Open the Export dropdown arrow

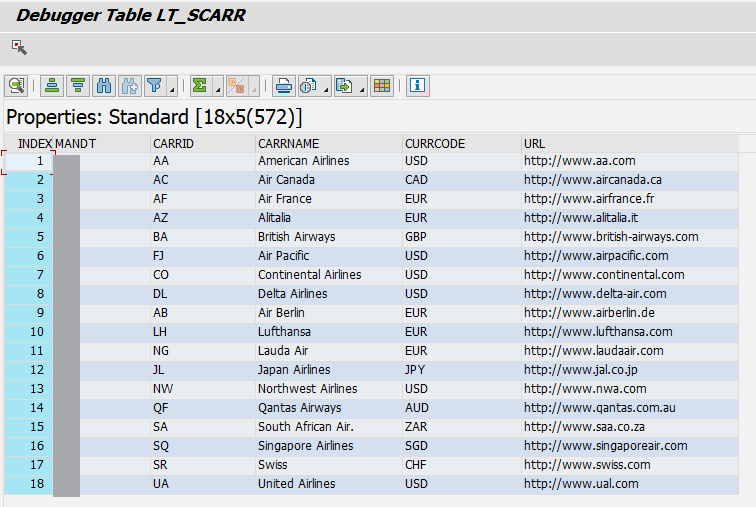click(x=362, y=87)
